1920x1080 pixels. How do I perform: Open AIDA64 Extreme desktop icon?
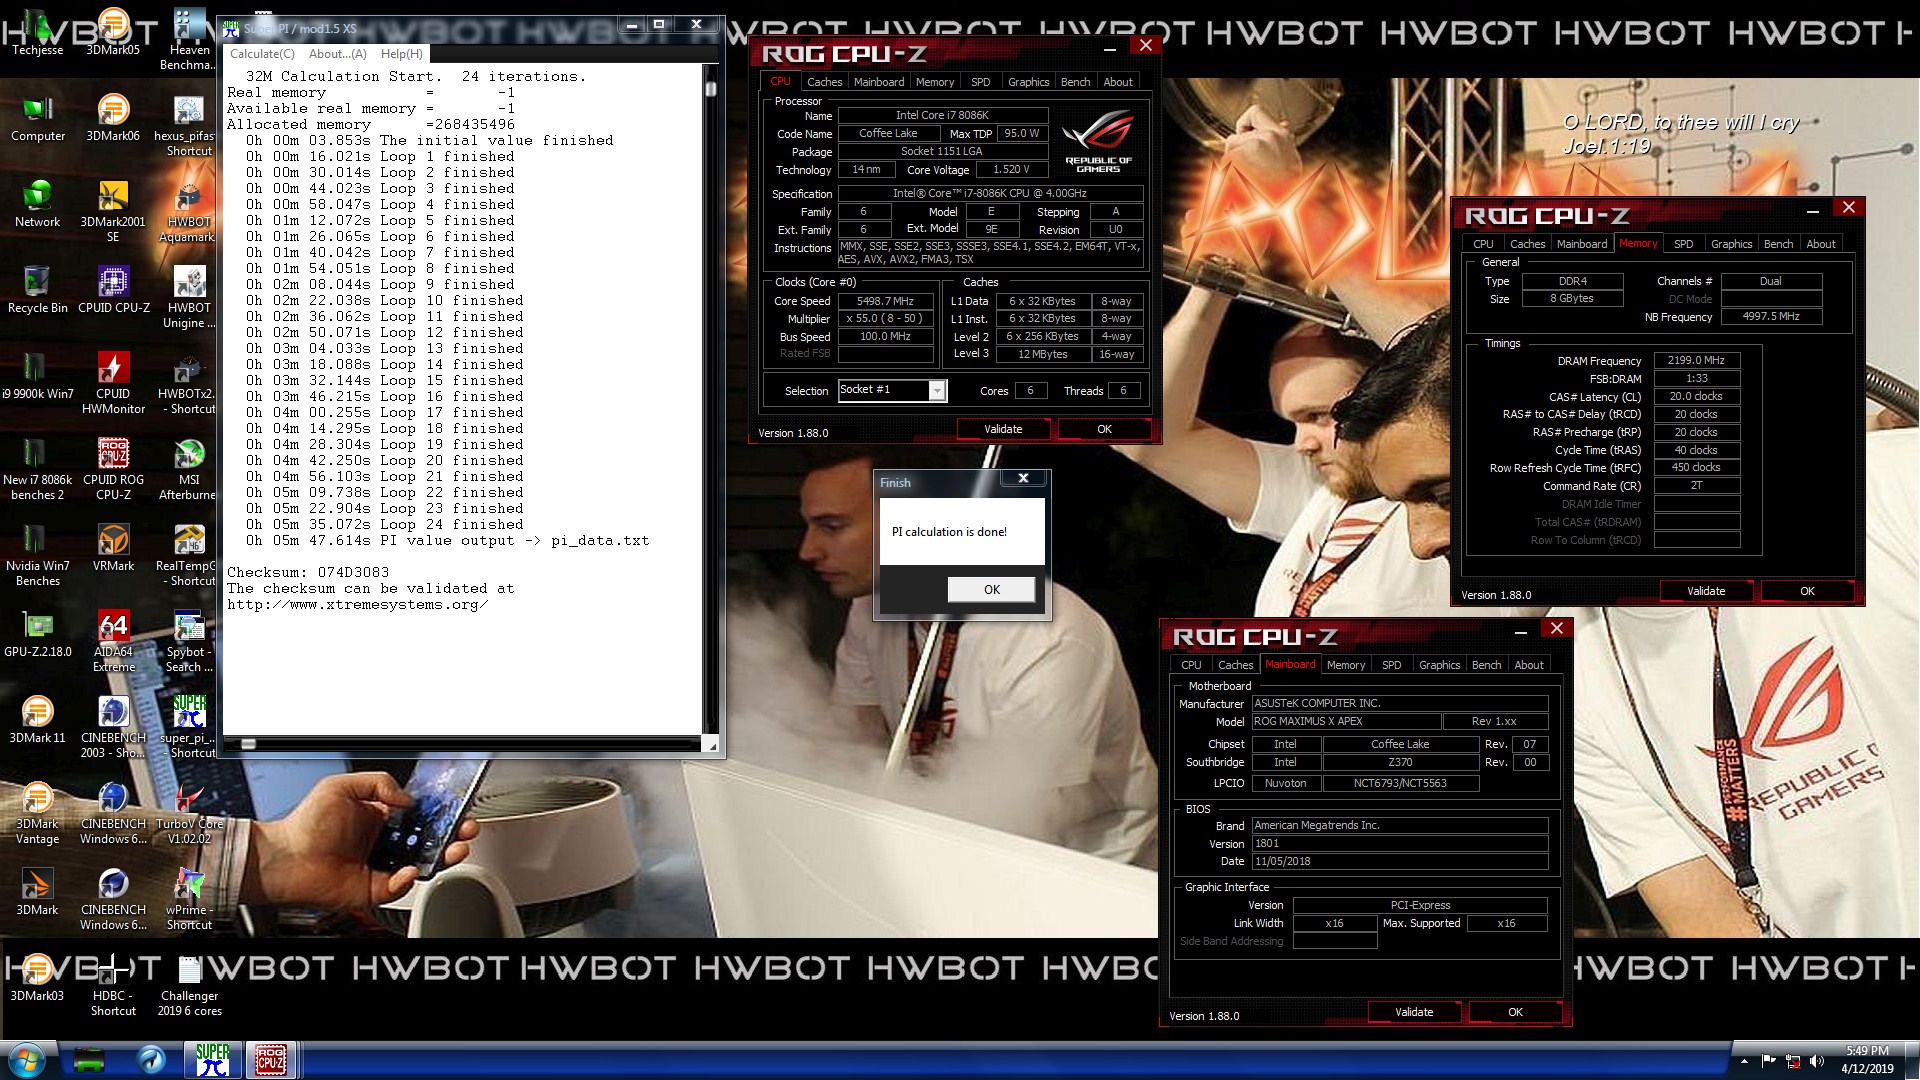click(113, 642)
